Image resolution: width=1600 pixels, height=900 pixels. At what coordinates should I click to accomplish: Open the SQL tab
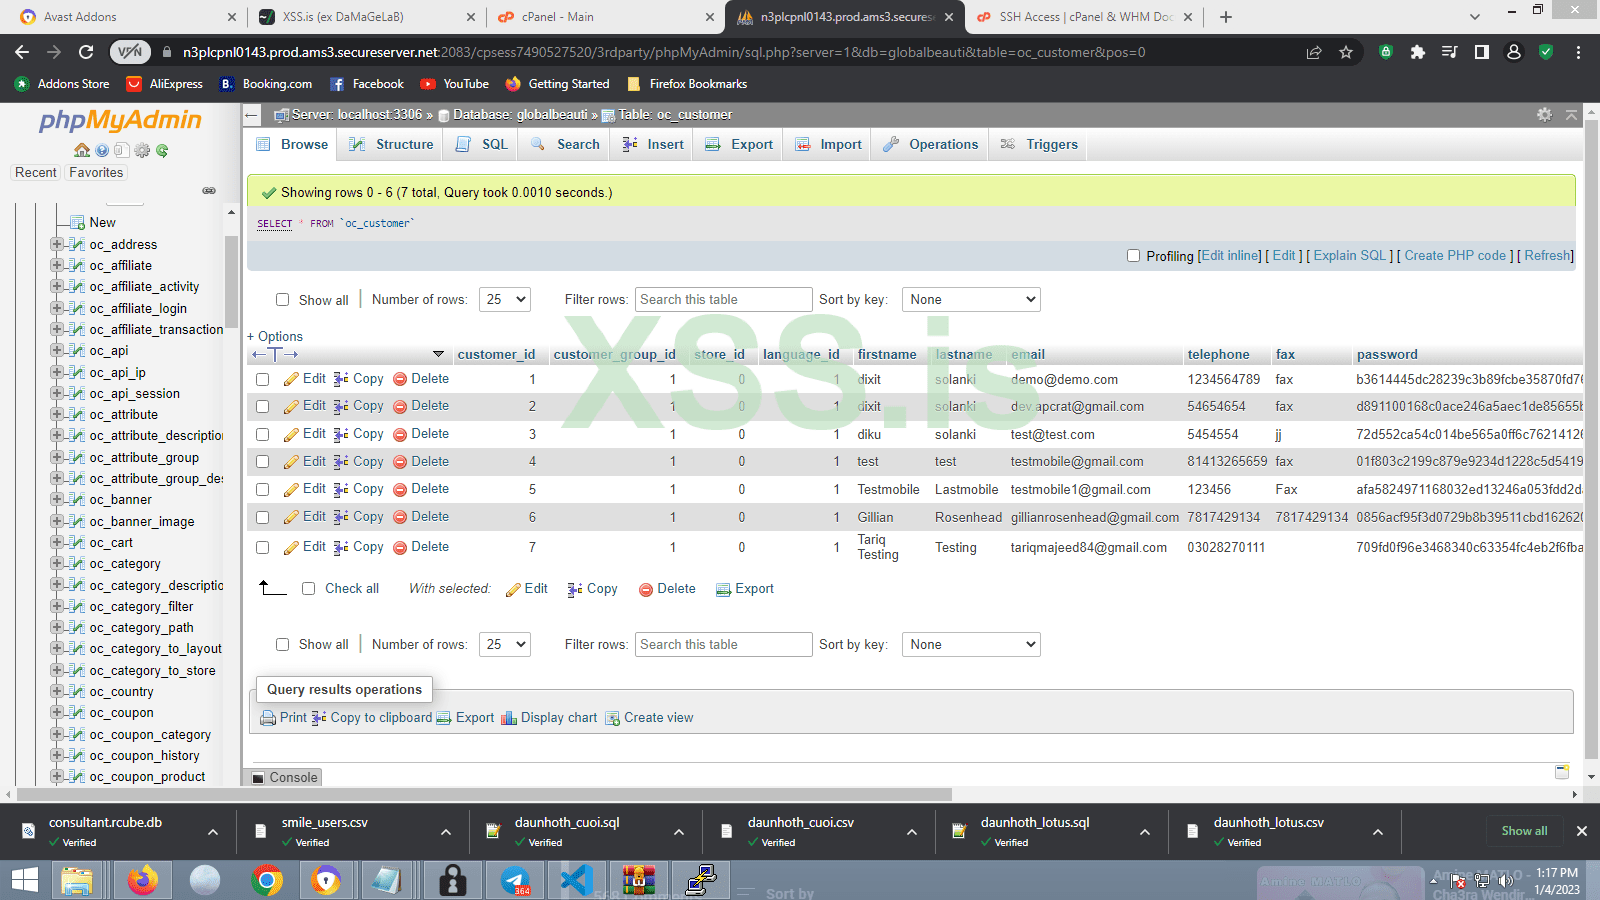click(x=482, y=145)
